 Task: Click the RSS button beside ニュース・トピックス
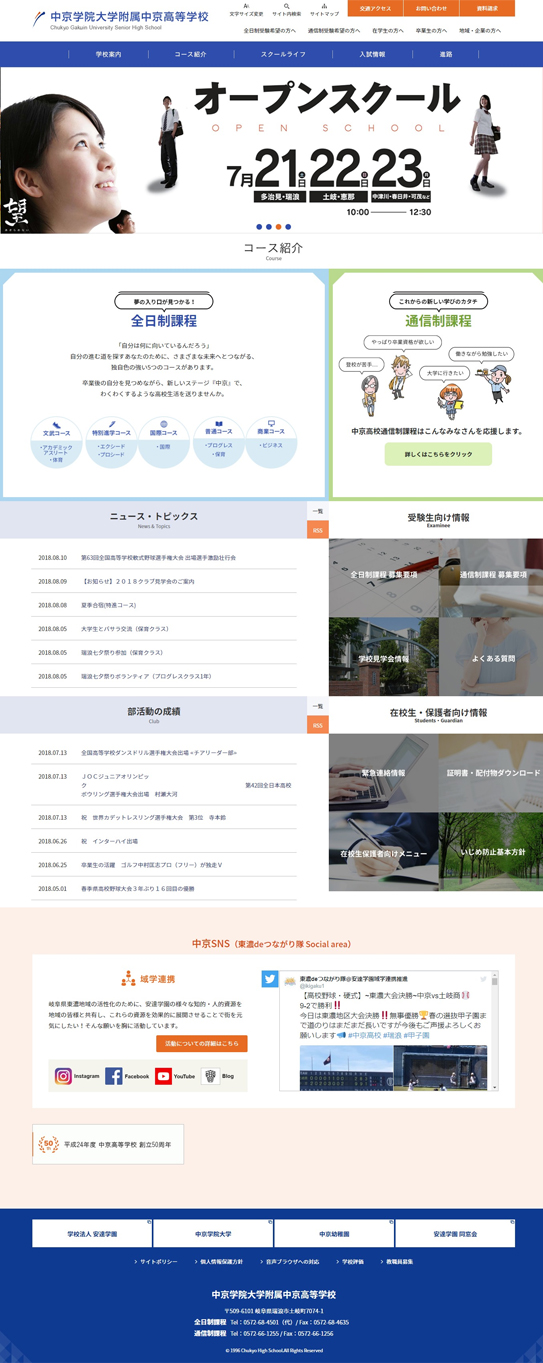317,530
